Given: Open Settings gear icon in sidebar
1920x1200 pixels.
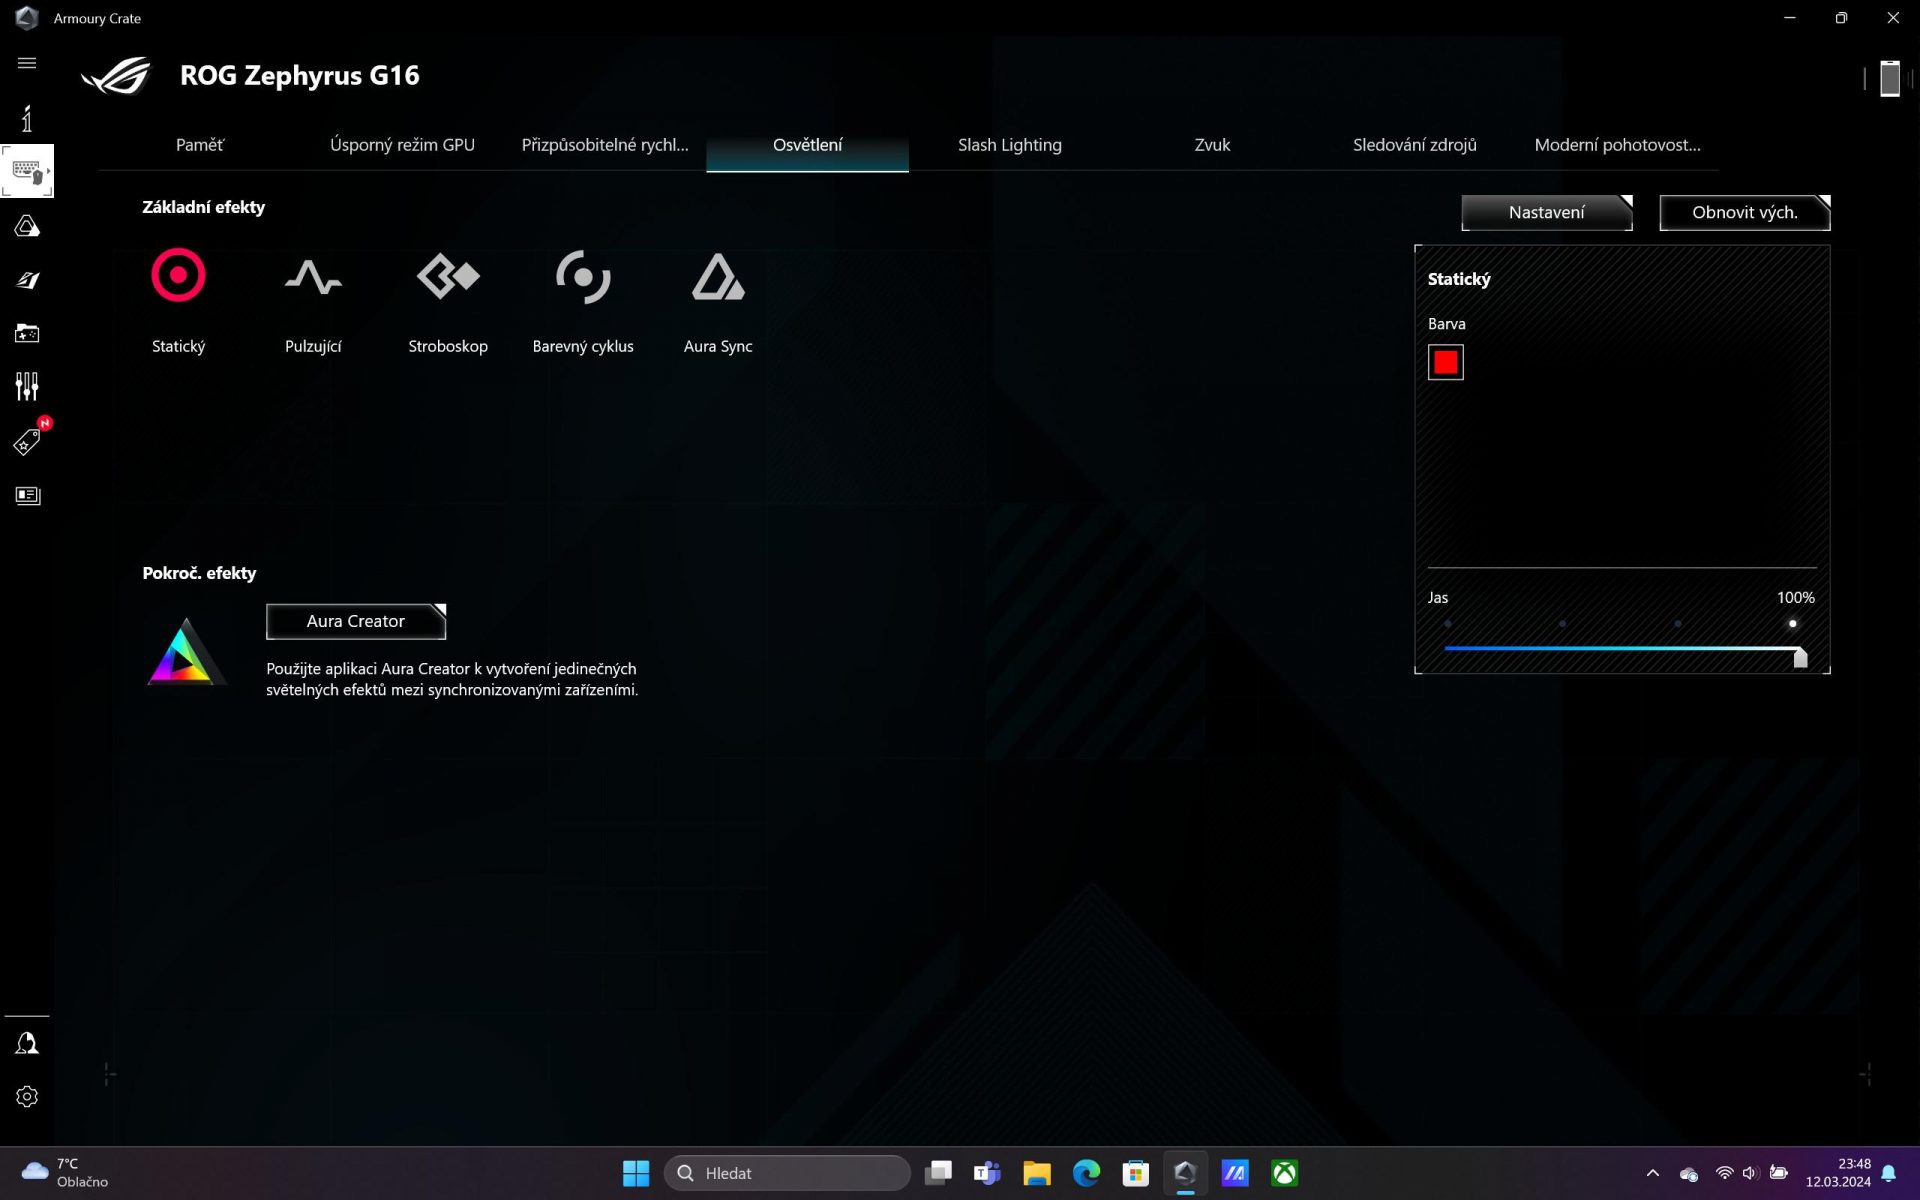Looking at the screenshot, I should [x=27, y=1097].
